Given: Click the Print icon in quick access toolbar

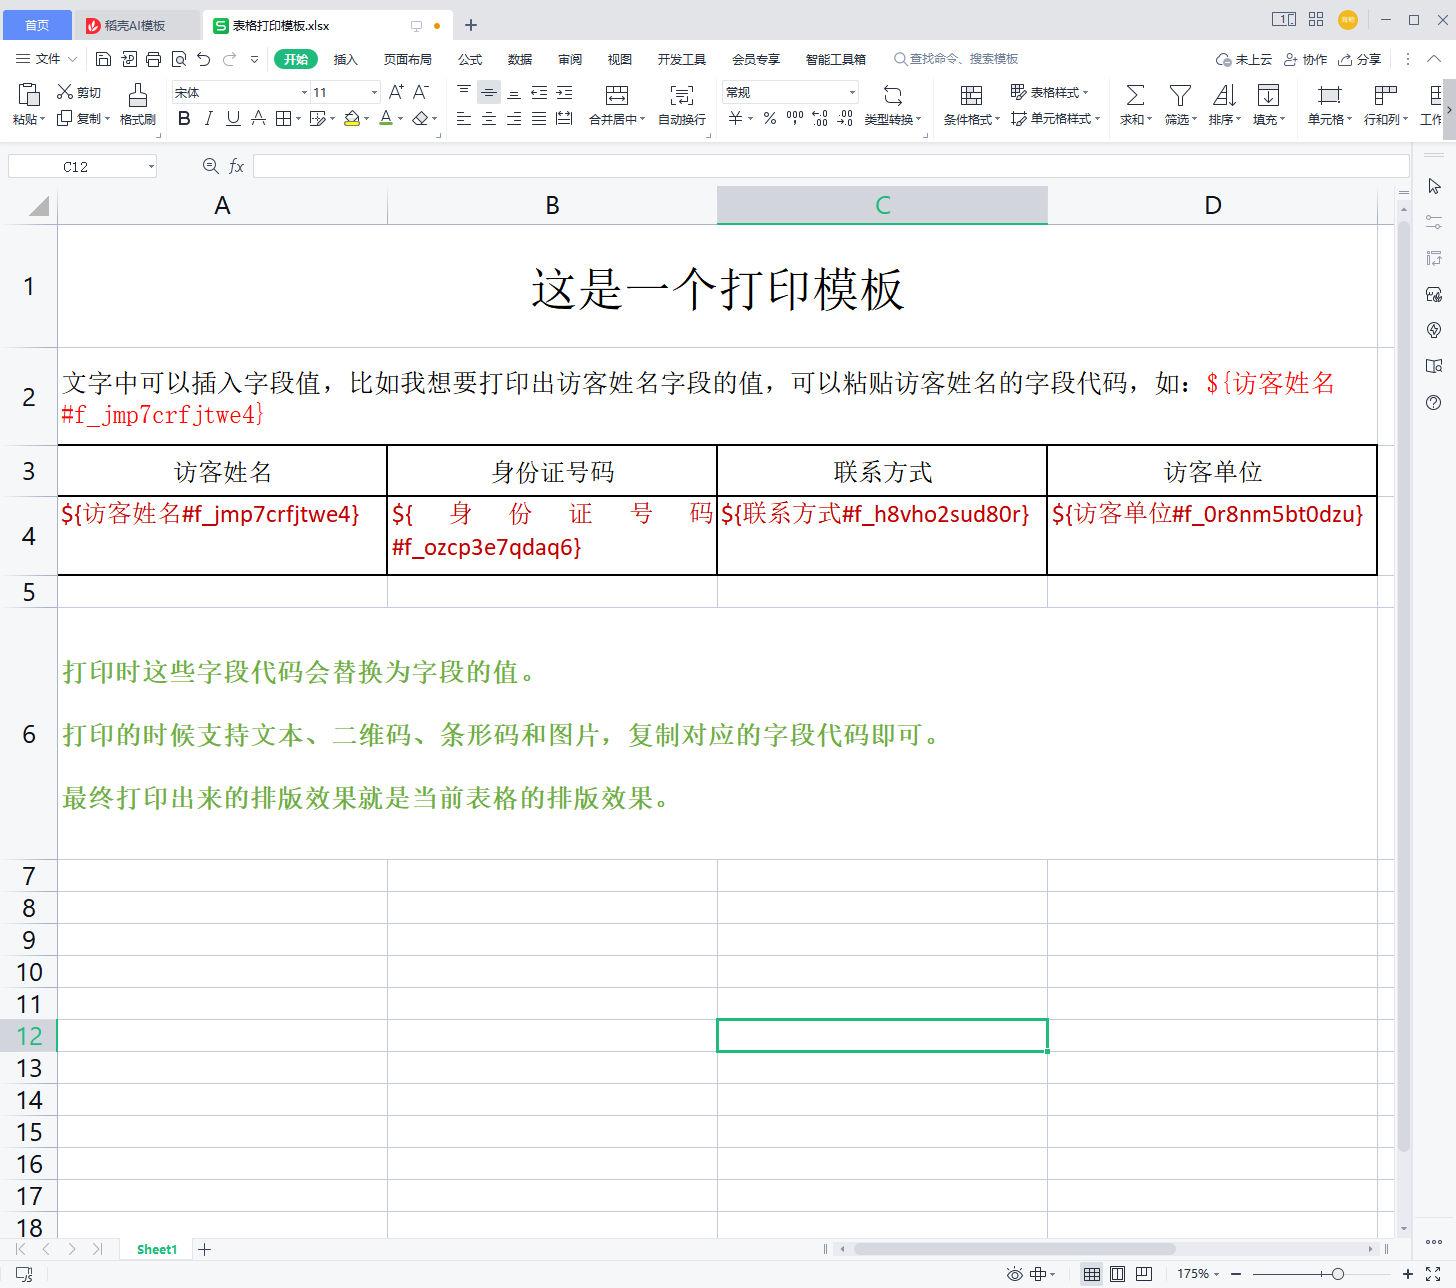Looking at the screenshot, I should (x=153, y=59).
